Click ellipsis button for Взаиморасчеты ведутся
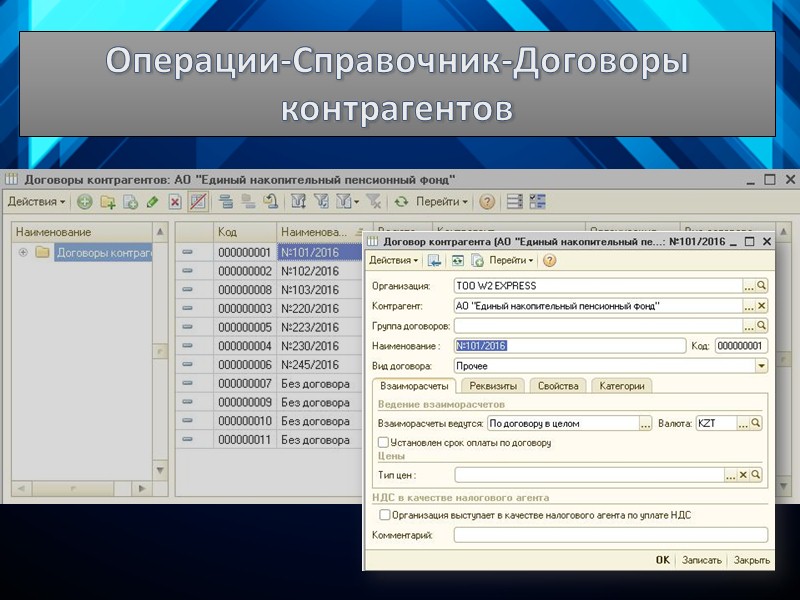This screenshot has width=800, height=600. coord(645,423)
